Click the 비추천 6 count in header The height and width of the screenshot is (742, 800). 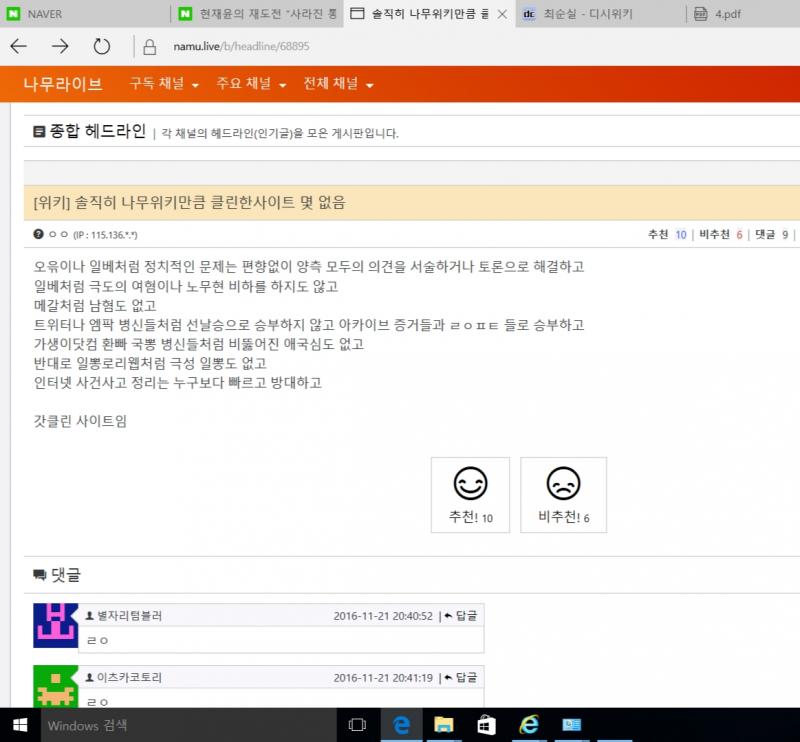(x=720, y=235)
